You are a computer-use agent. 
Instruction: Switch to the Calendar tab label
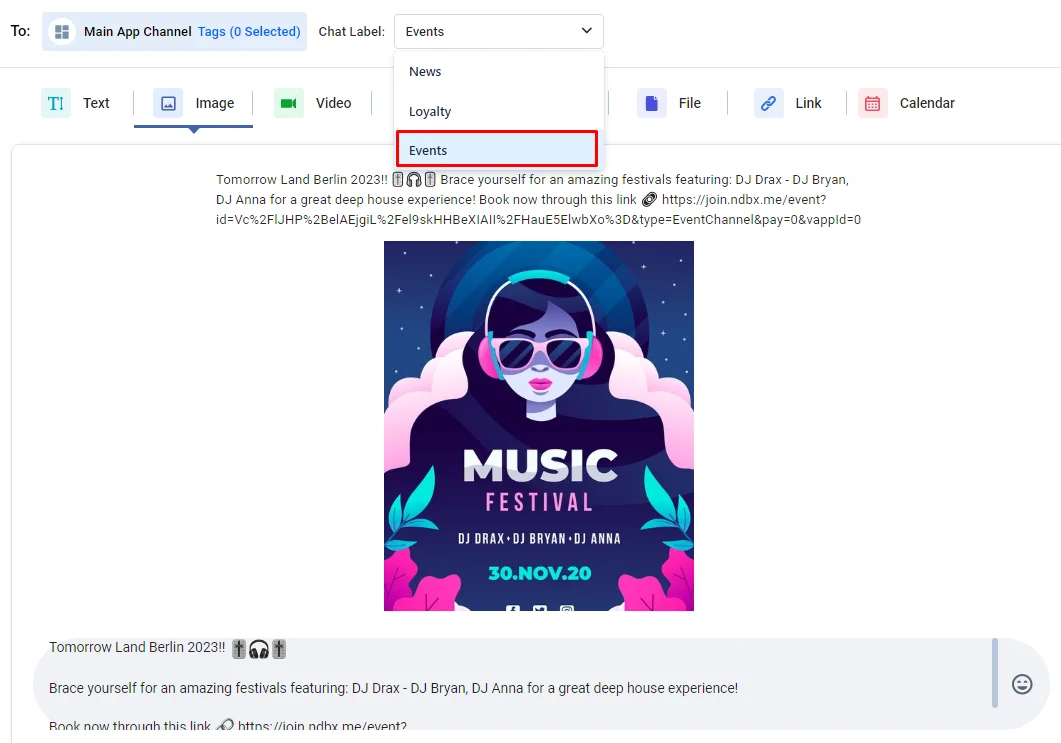click(x=927, y=104)
